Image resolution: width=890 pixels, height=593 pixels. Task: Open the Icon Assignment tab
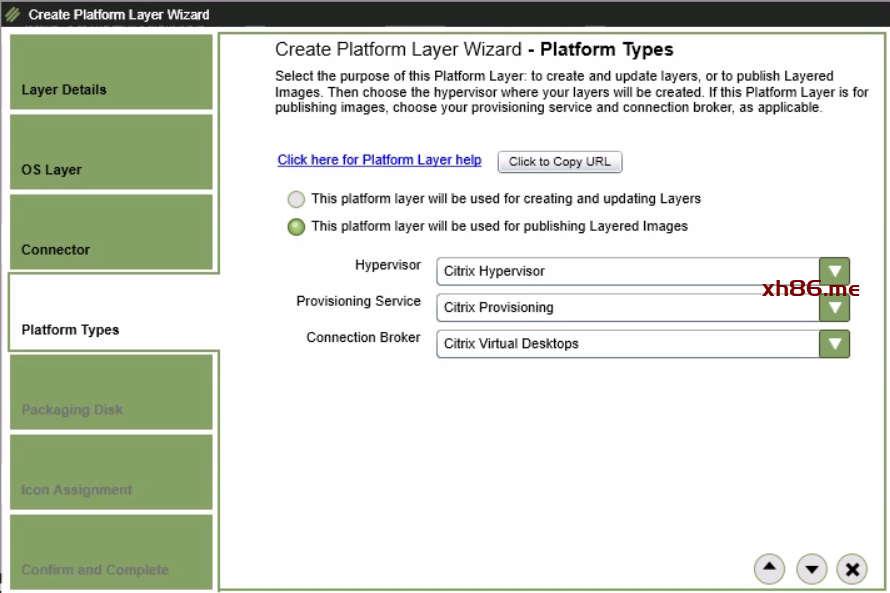coord(111,472)
